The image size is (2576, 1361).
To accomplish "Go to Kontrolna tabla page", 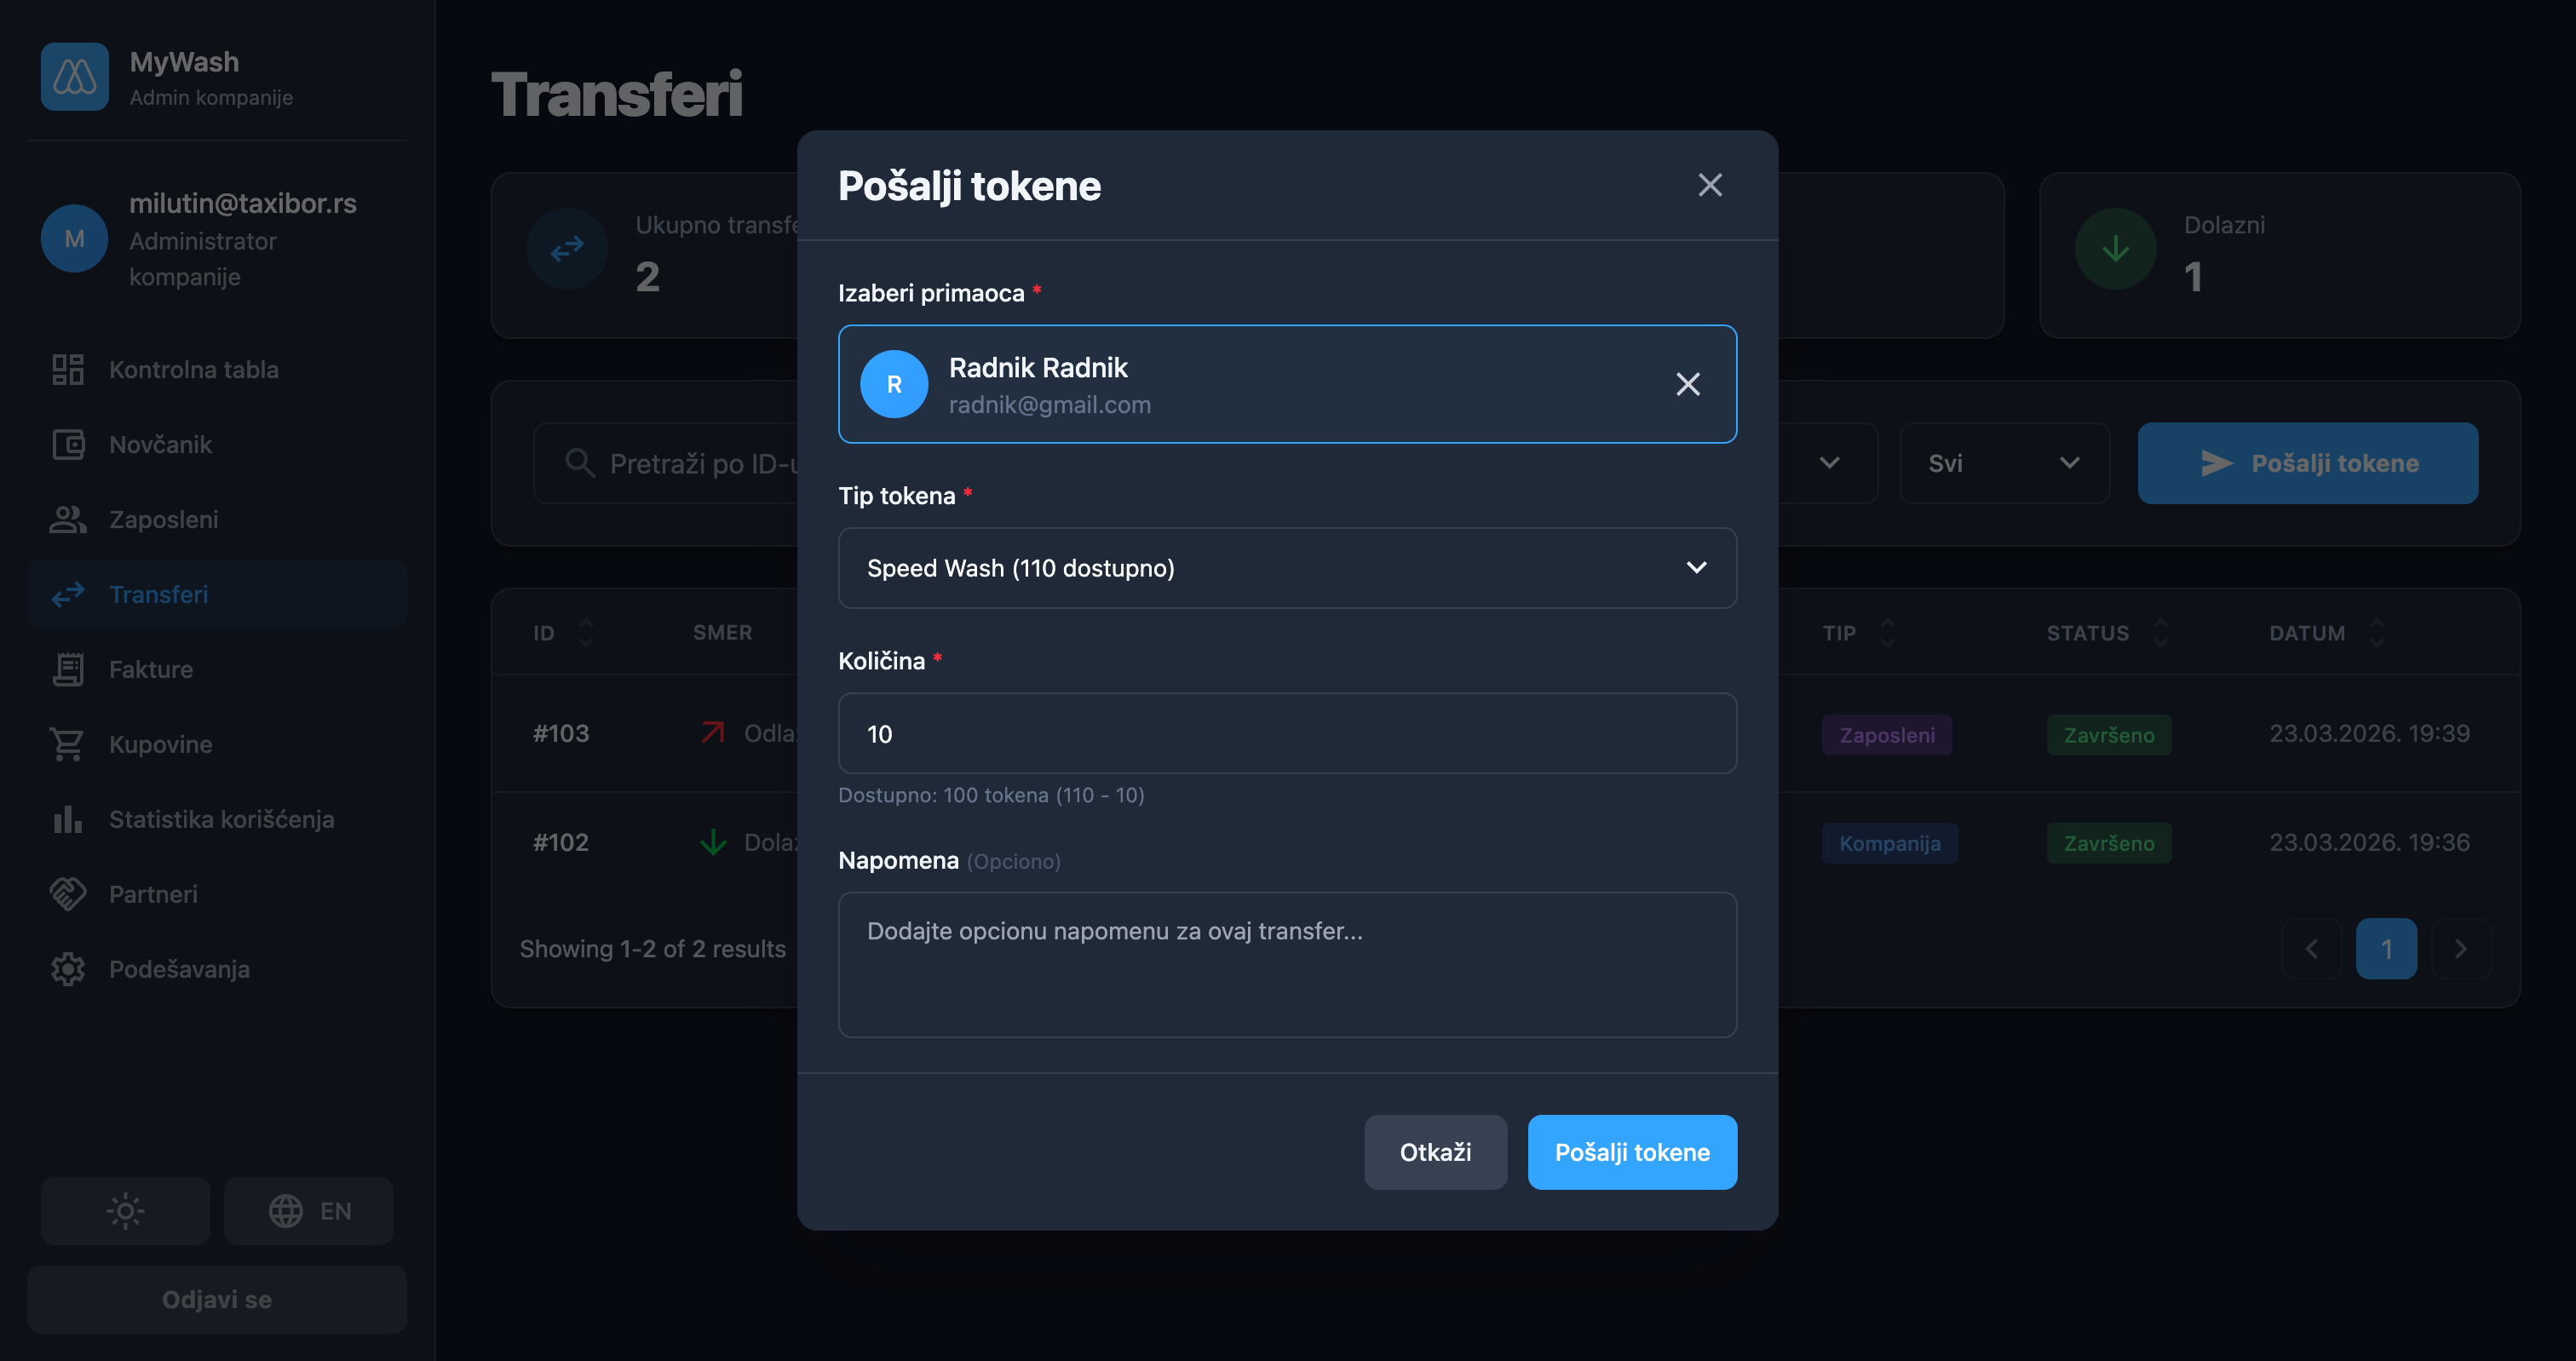I will coord(193,369).
